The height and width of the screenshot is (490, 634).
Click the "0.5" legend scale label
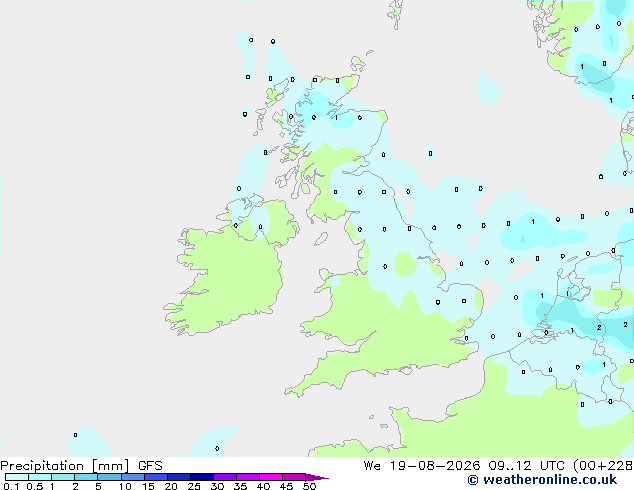tap(35, 486)
